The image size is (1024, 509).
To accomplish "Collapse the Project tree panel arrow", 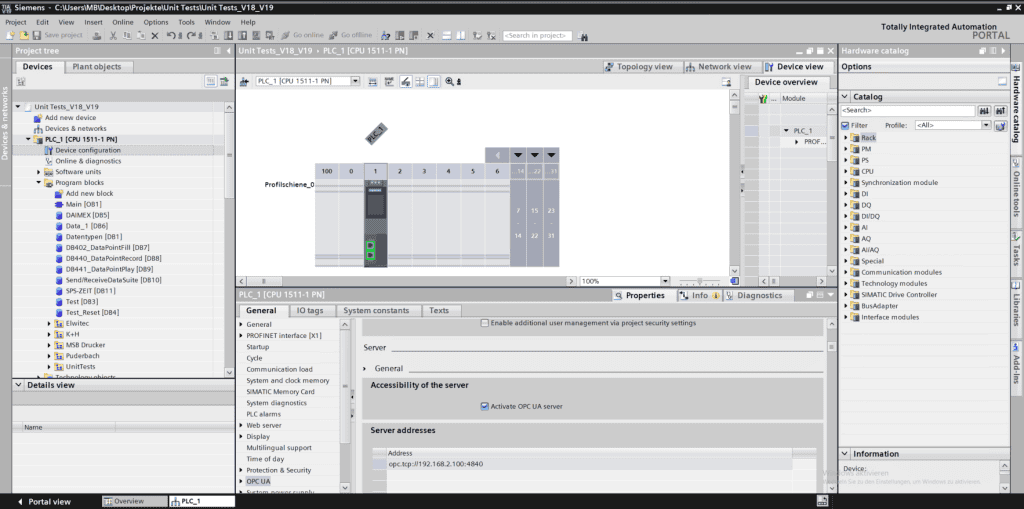I will 229,51.
